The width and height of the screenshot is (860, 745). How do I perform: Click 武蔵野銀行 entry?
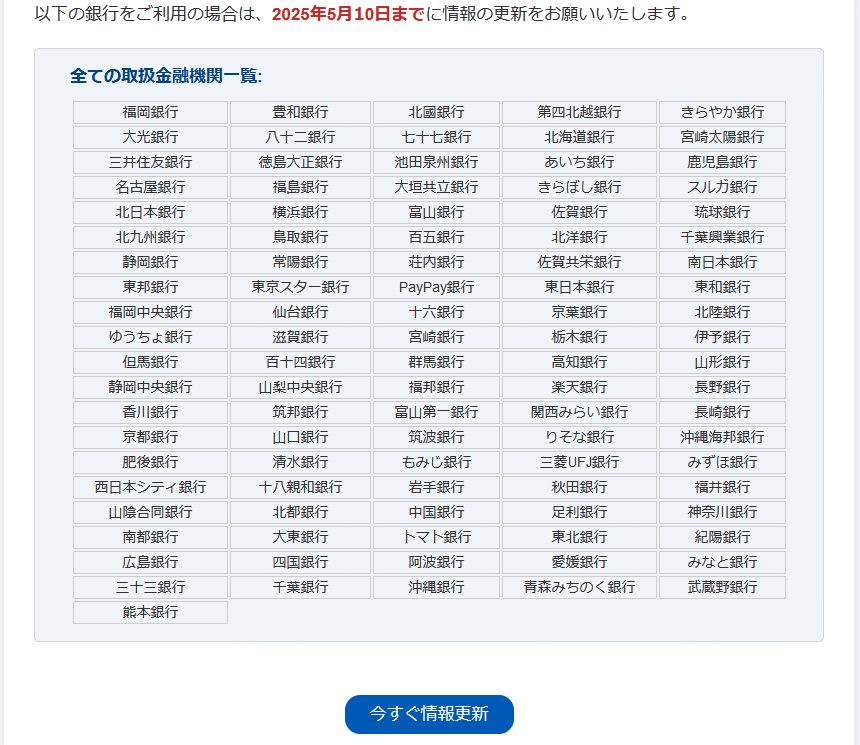pyautogui.click(x=722, y=588)
